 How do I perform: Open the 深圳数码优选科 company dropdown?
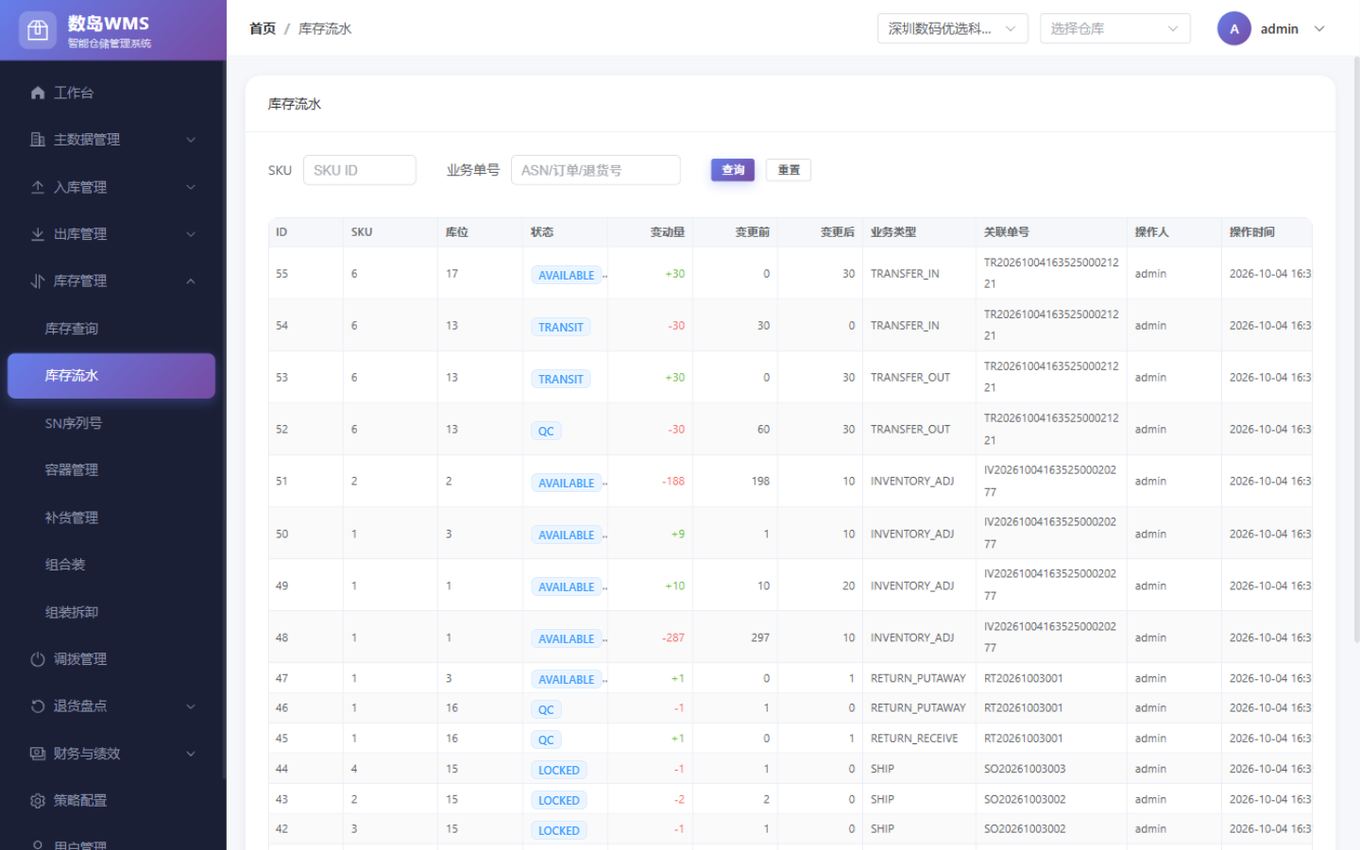click(953, 29)
